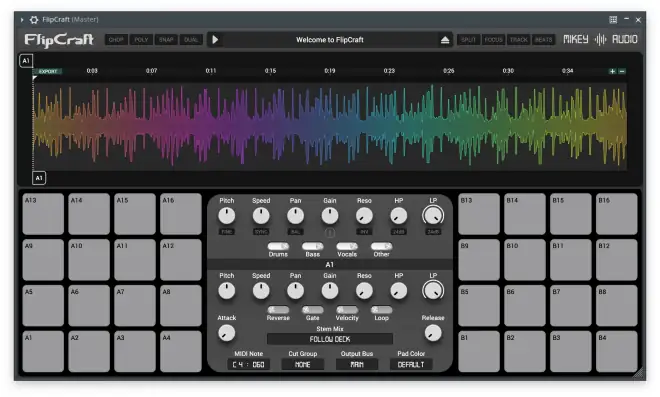This screenshot has width=660, height=397.
Task: Click the TRACK button
Action: click(519, 40)
